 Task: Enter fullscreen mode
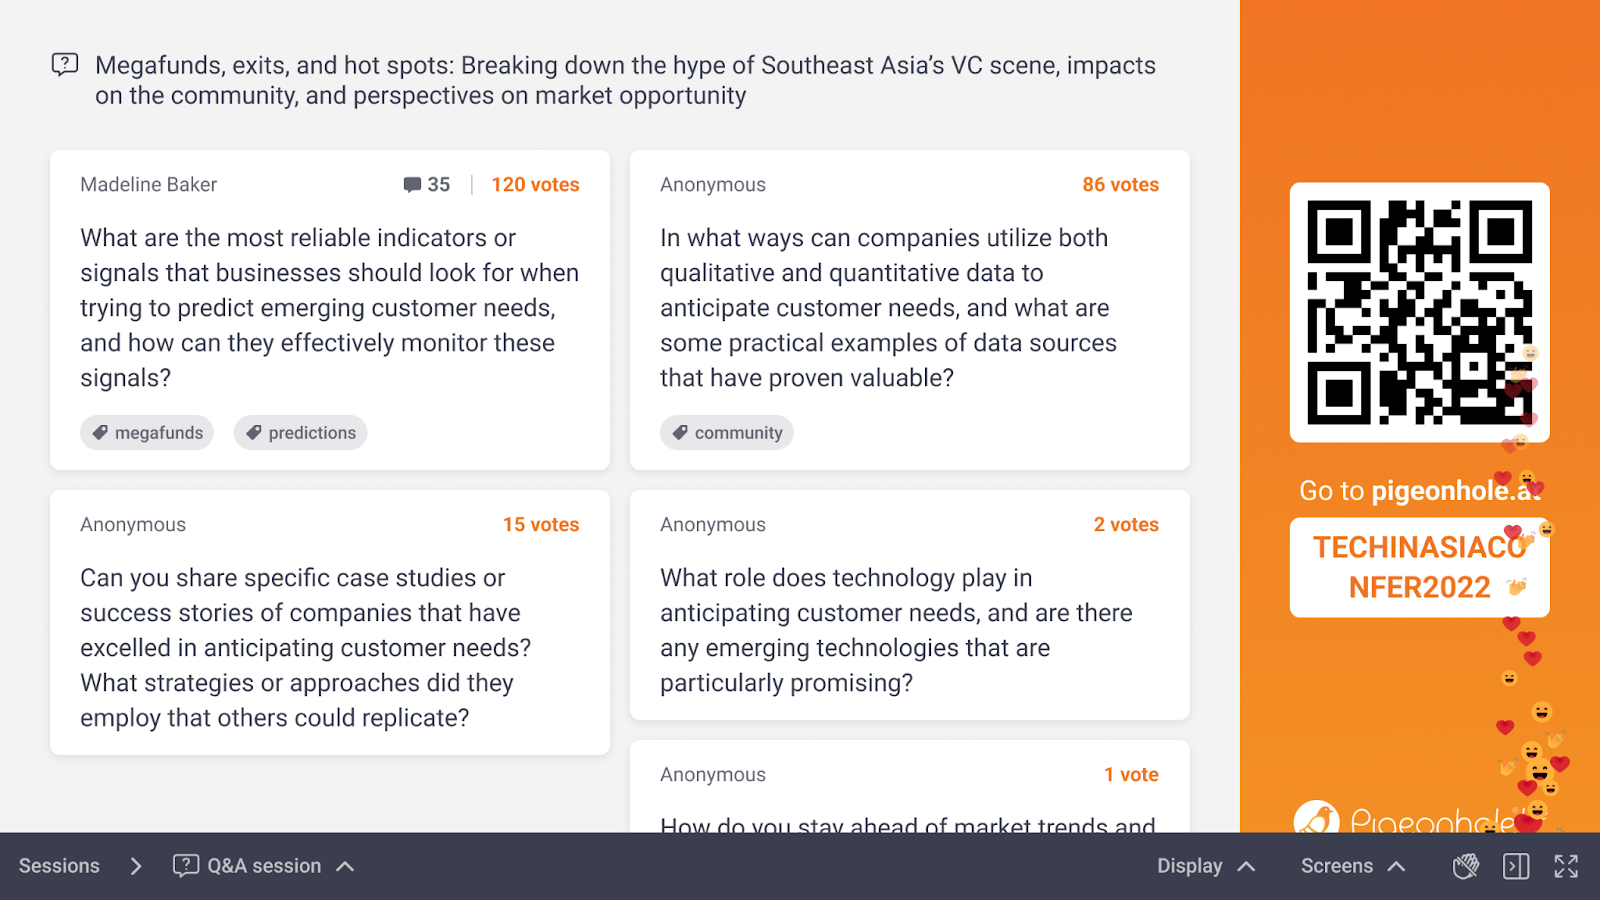pyautogui.click(x=1566, y=866)
